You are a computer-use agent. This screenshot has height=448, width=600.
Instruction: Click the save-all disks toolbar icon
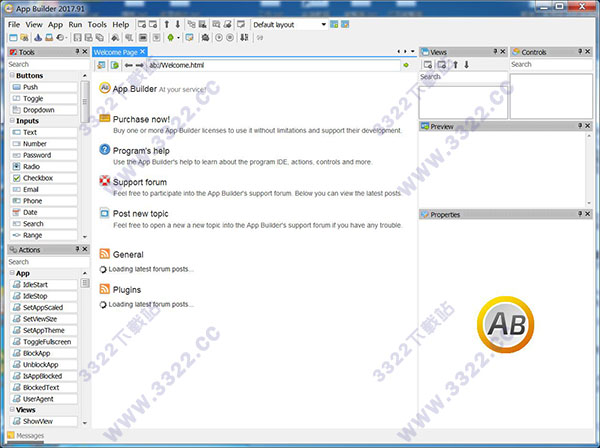click(99, 37)
